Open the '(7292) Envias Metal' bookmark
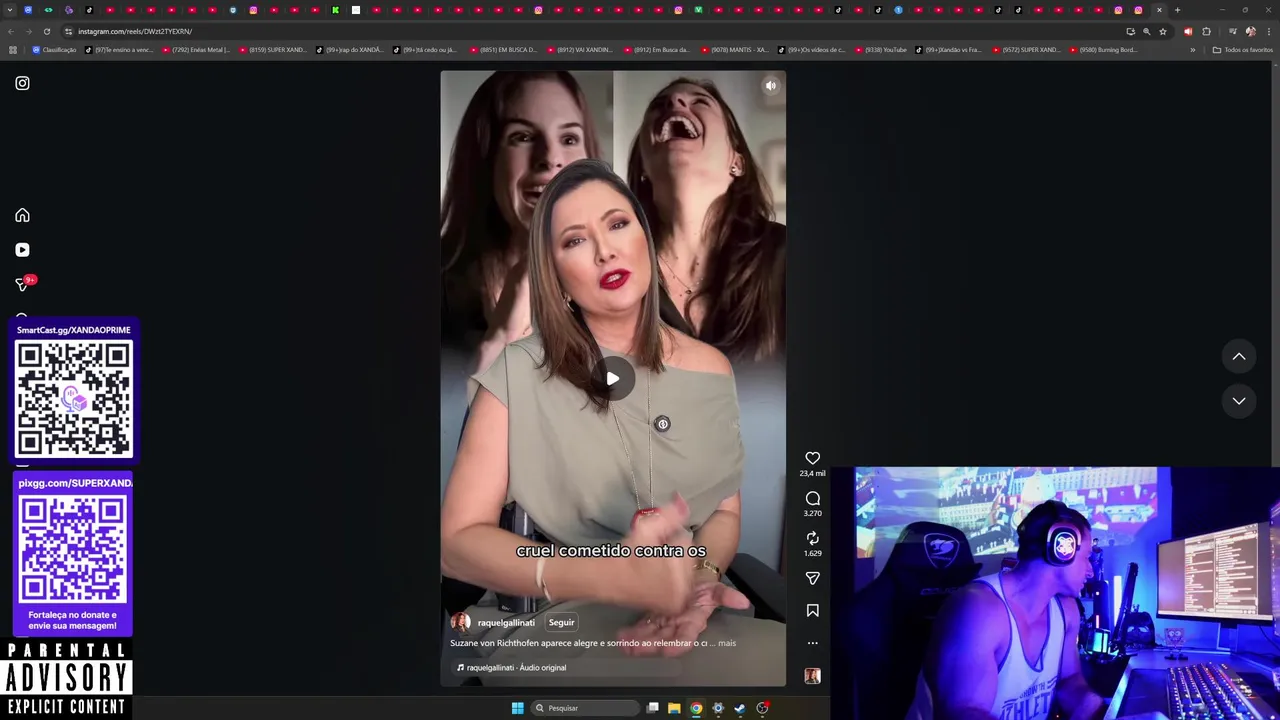The width and height of the screenshot is (1280, 720). coord(195,50)
